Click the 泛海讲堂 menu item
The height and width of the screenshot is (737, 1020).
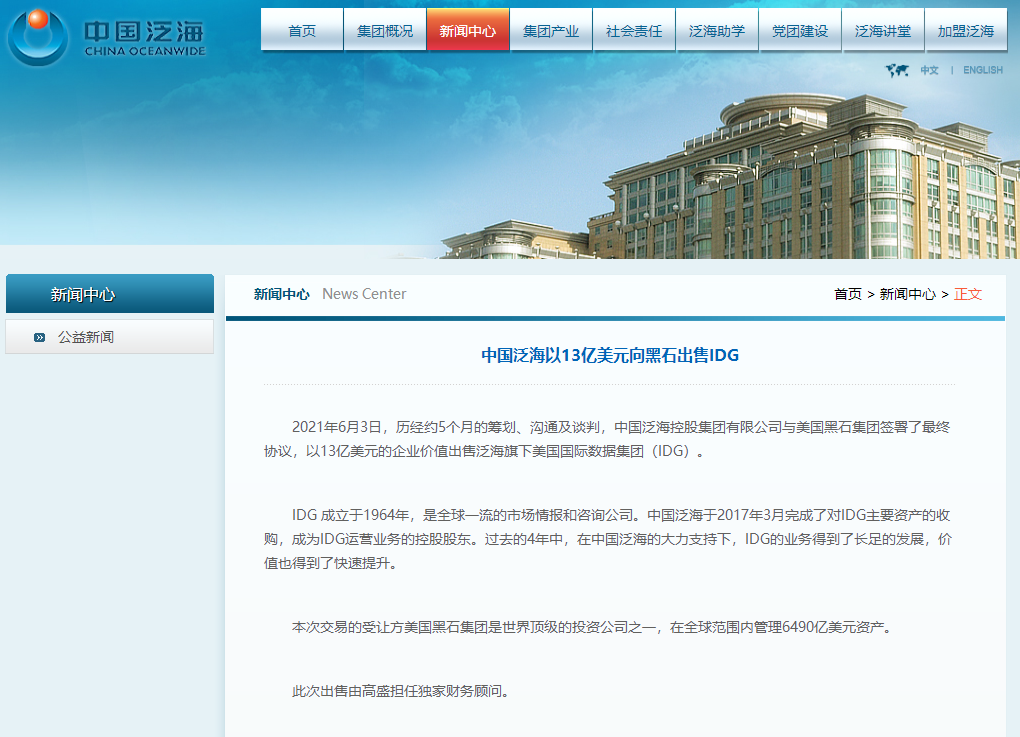[883, 31]
